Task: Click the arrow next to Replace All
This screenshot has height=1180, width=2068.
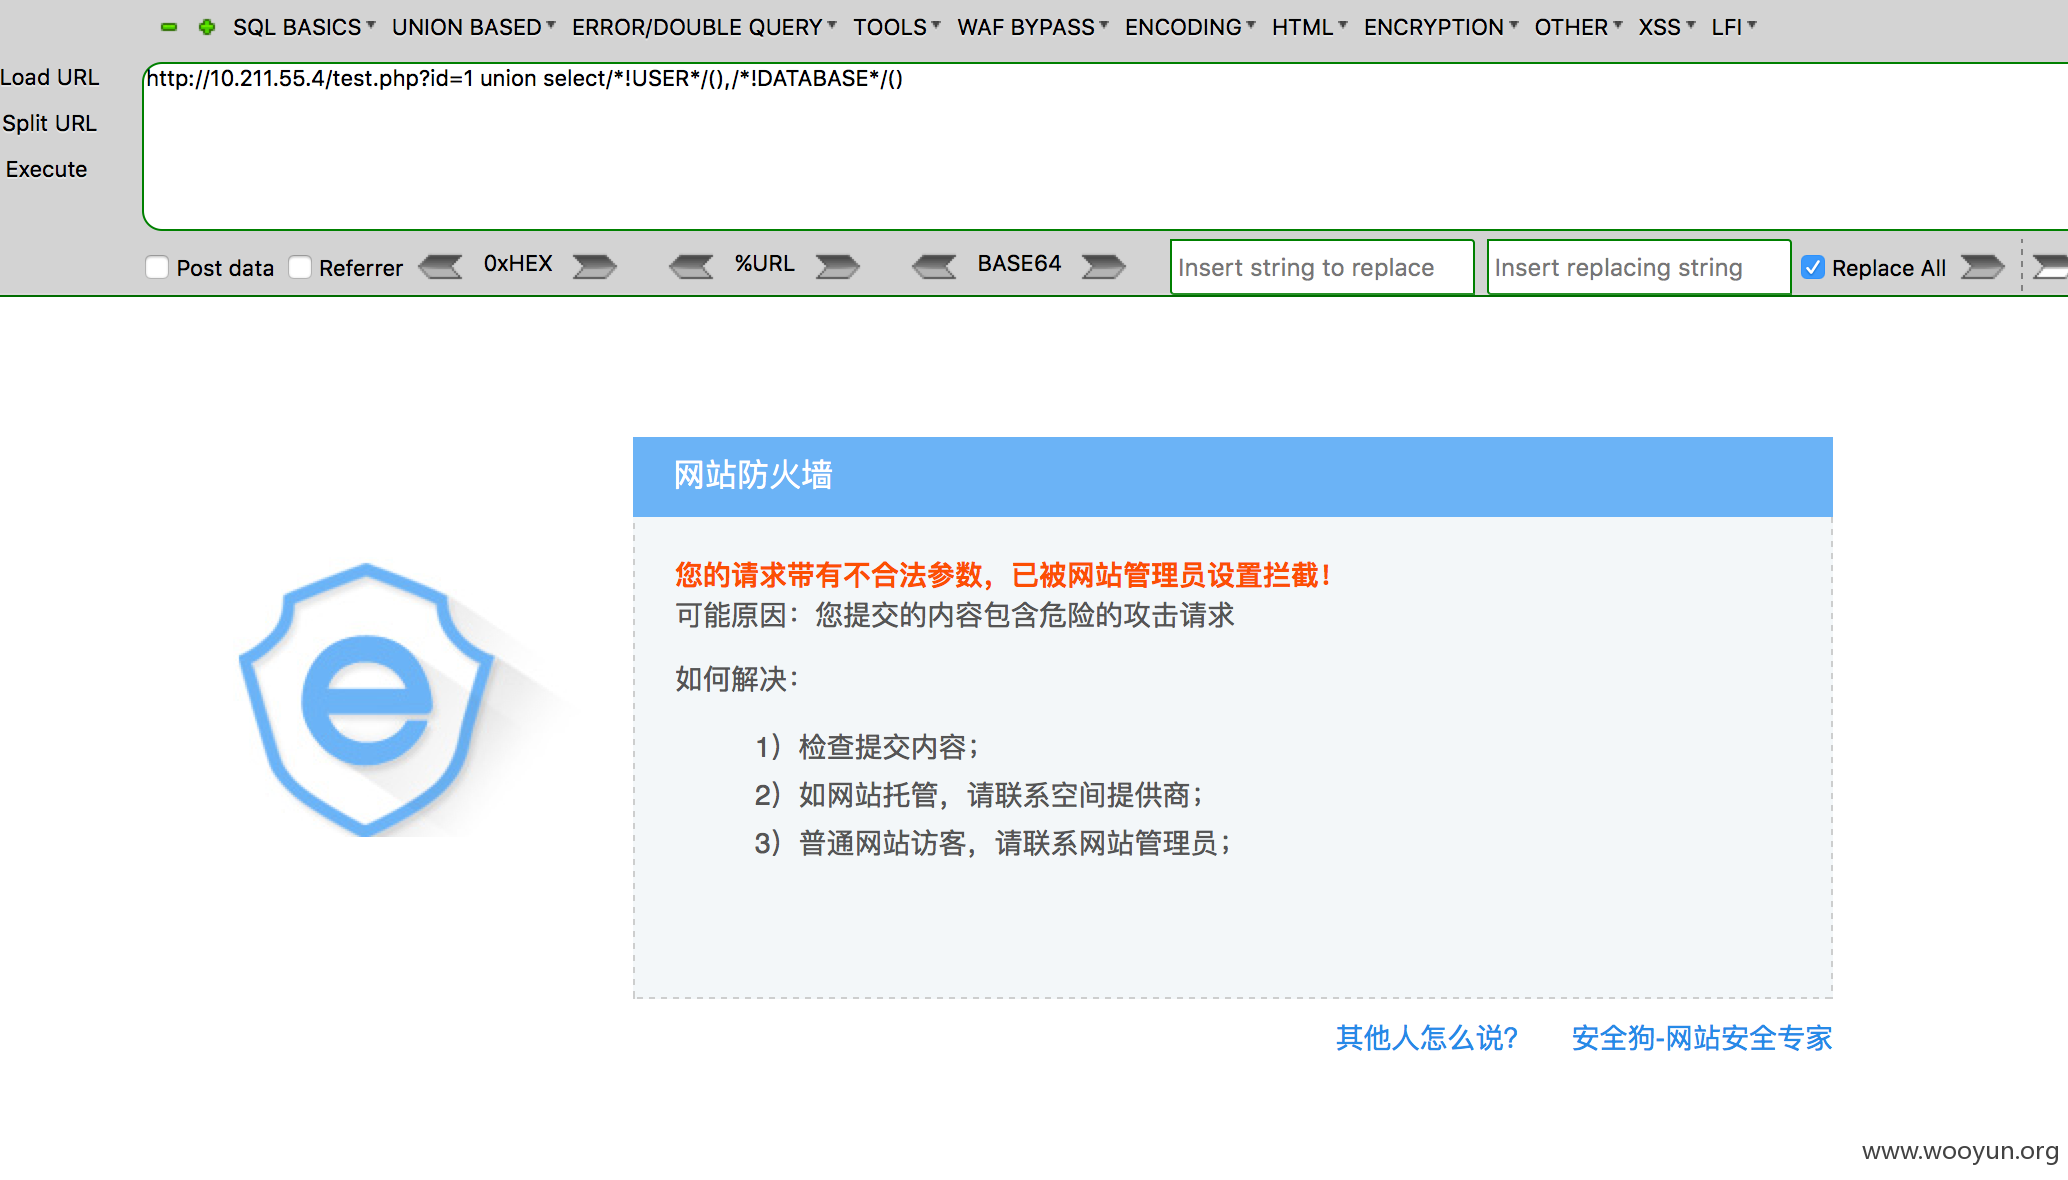Action: (1982, 266)
